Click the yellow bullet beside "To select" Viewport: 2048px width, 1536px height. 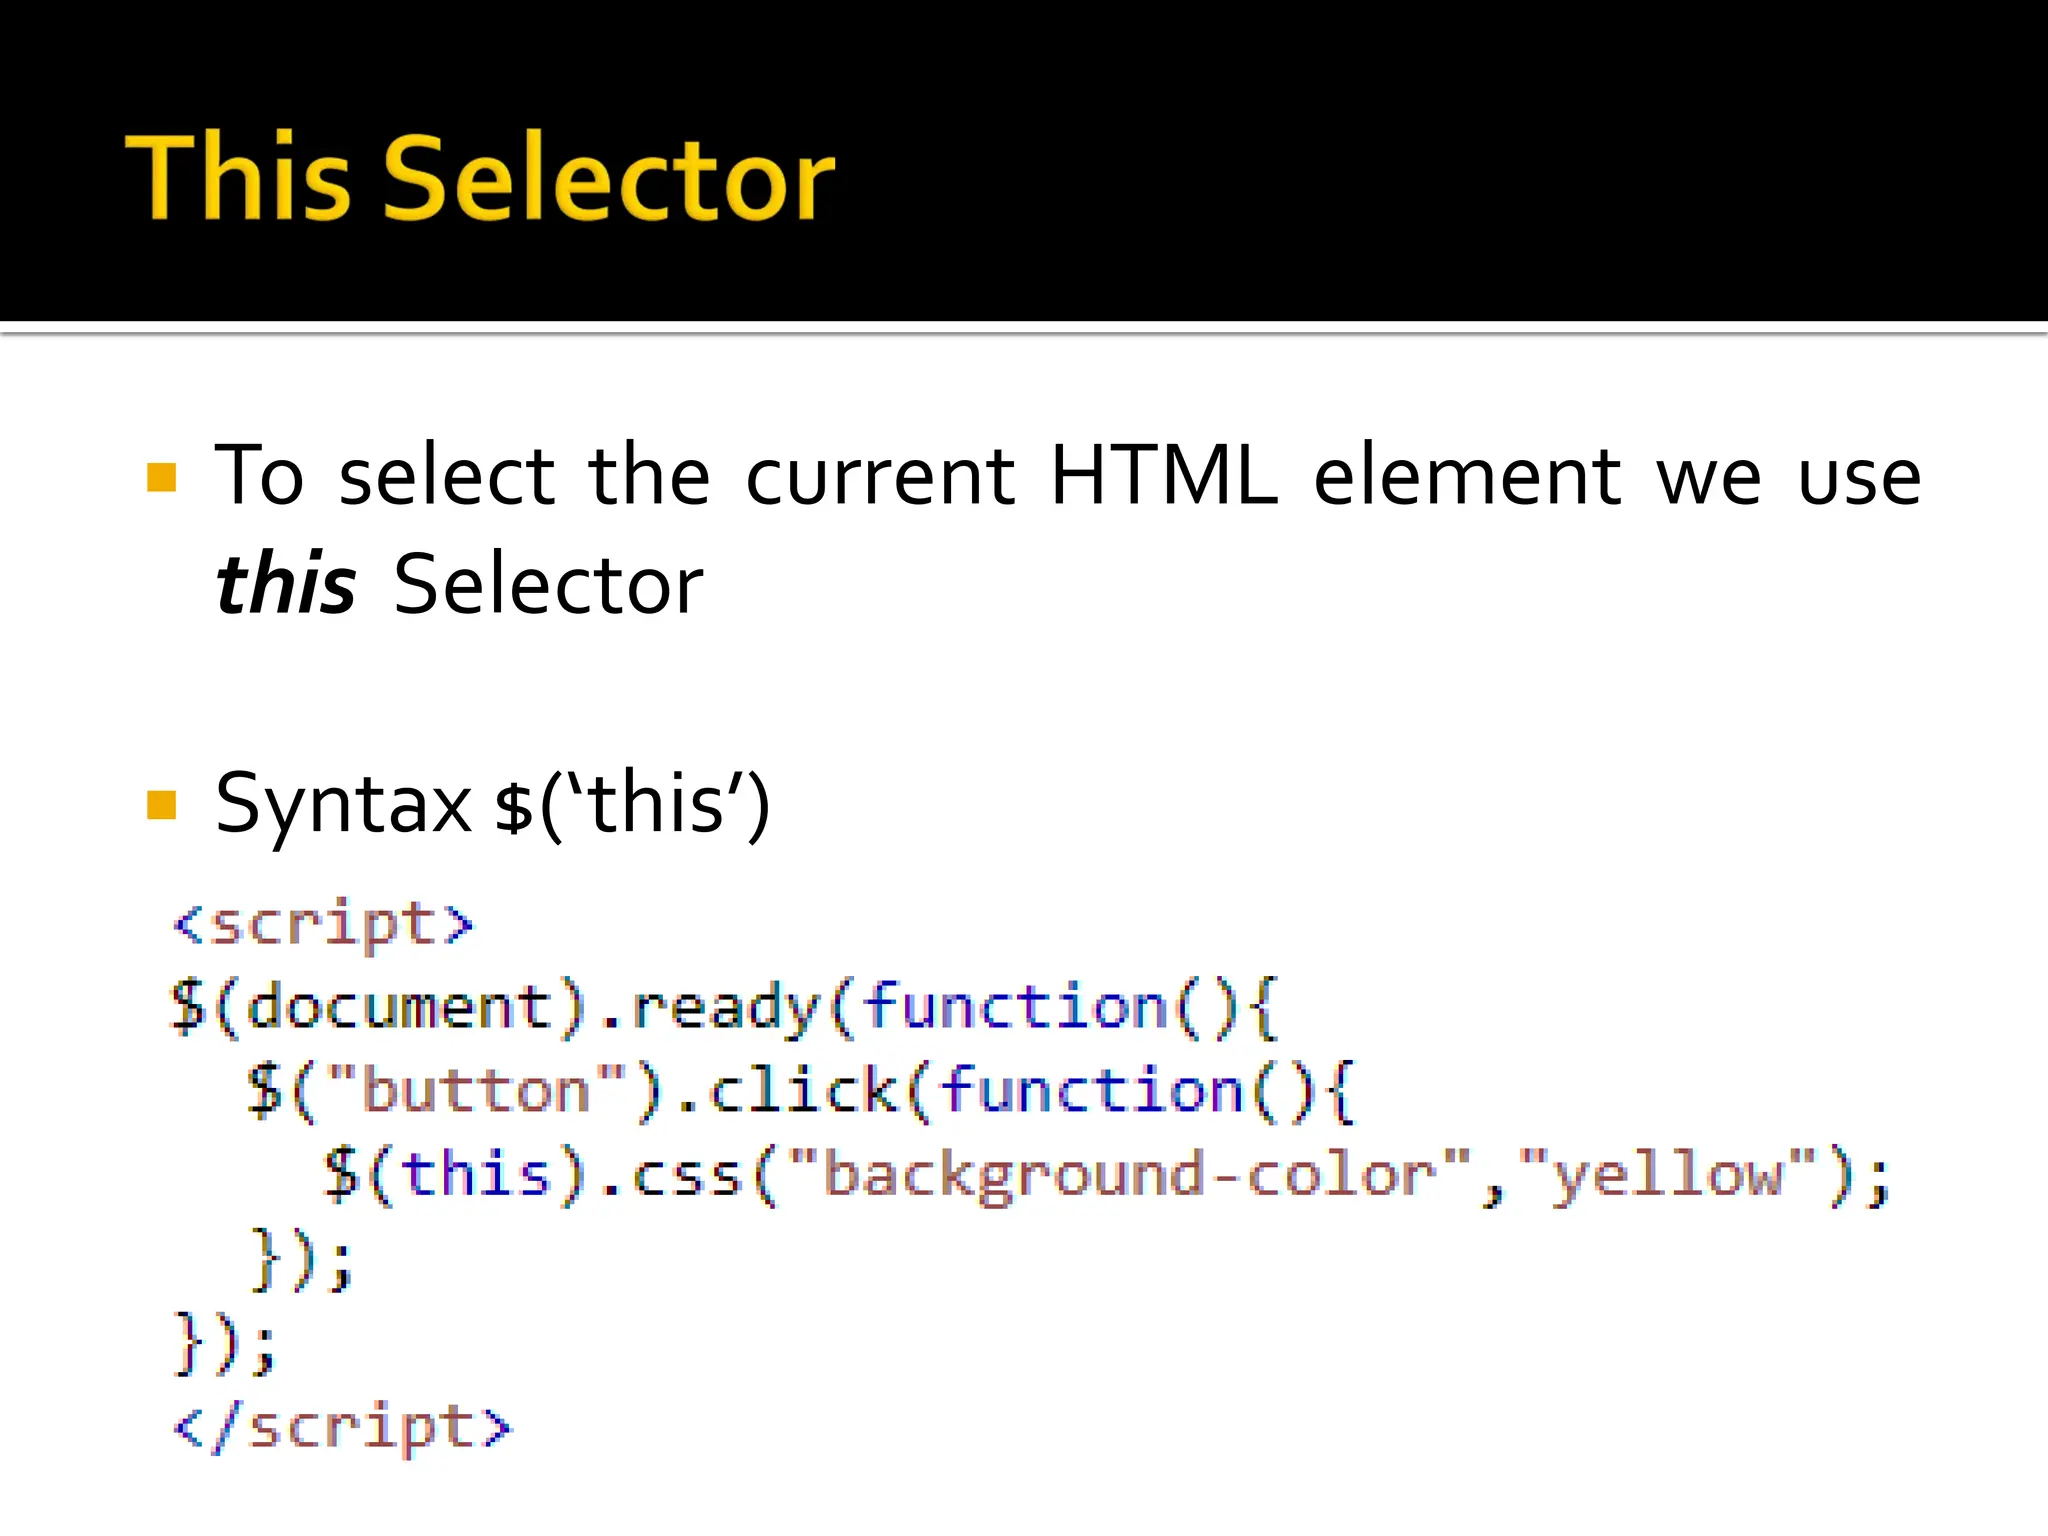pos(161,477)
